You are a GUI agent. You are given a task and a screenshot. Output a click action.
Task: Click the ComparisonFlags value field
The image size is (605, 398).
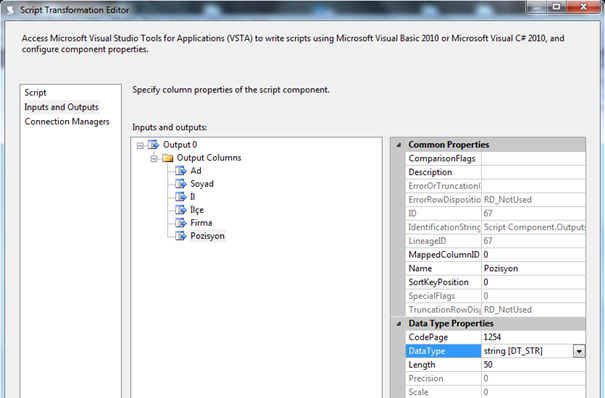[533, 159]
